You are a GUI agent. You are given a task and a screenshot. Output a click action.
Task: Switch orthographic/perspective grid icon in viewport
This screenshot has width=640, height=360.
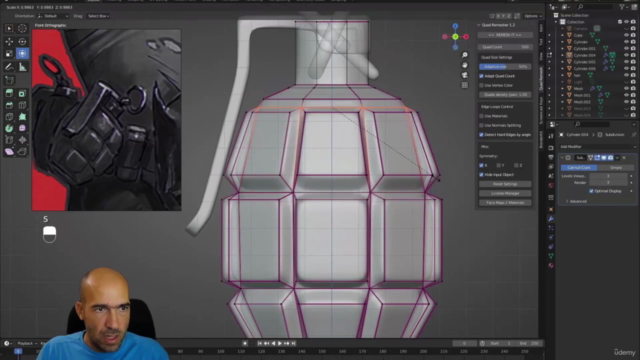coord(464,85)
